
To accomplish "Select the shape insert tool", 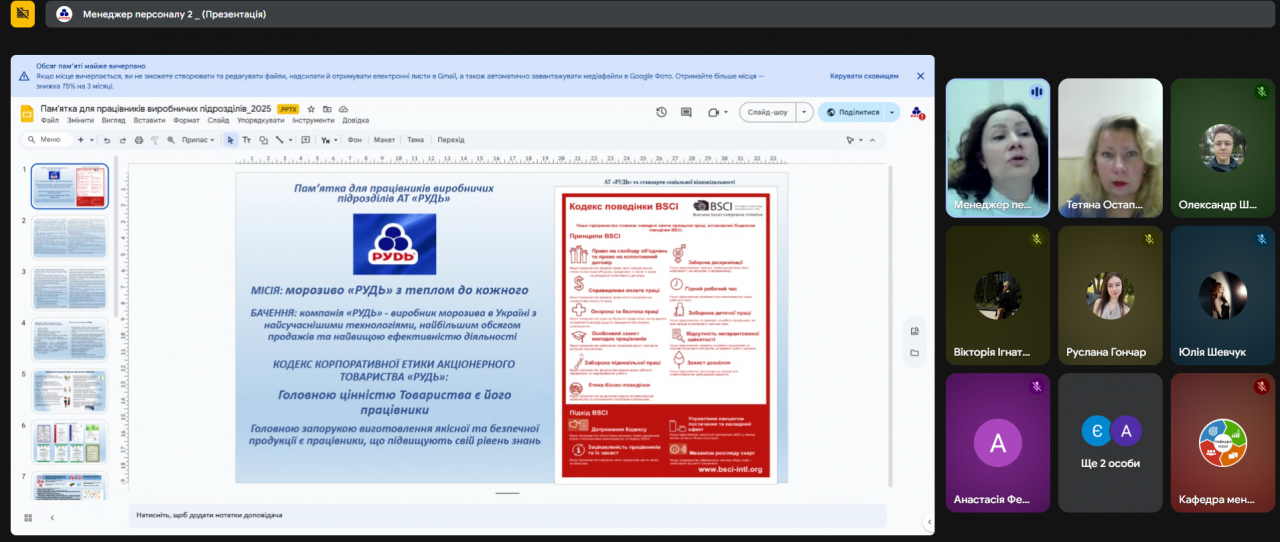I will click(263, 140).
